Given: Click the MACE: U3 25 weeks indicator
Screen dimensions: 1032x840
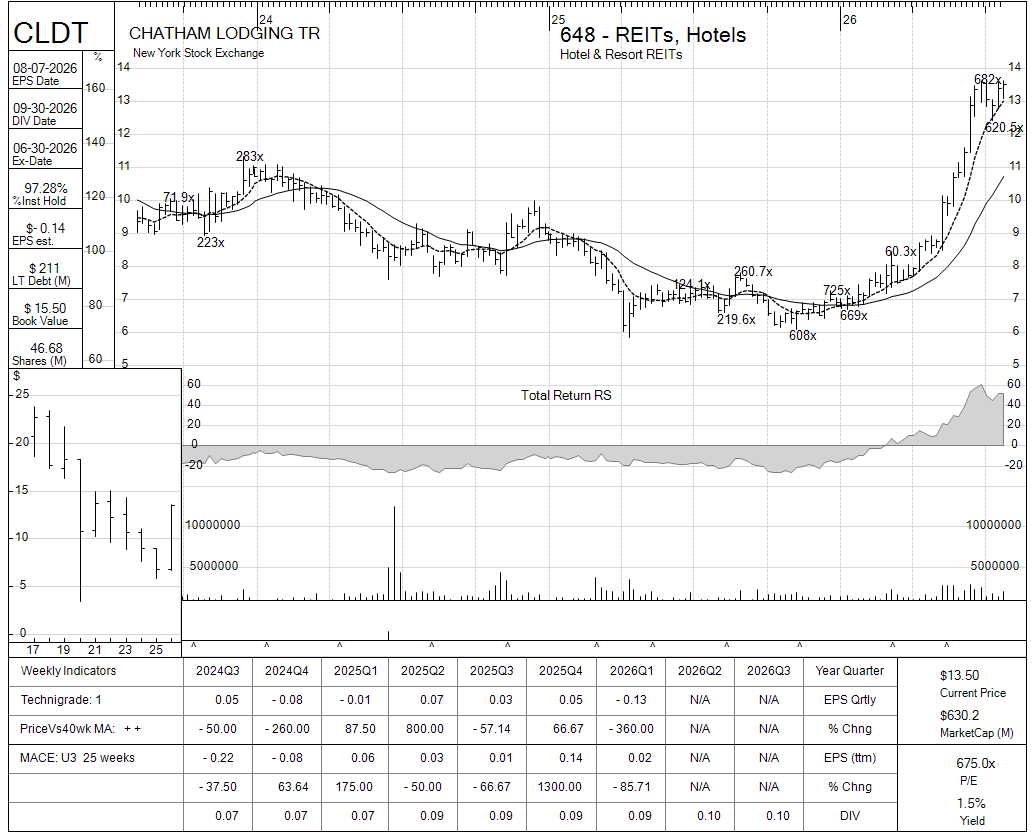Looking at the screenshot, I should (77, 758).
